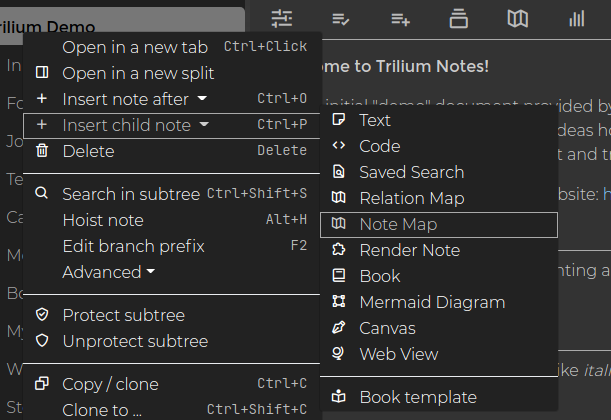Expand the Advanced submenu arrow

pos(151,271)
